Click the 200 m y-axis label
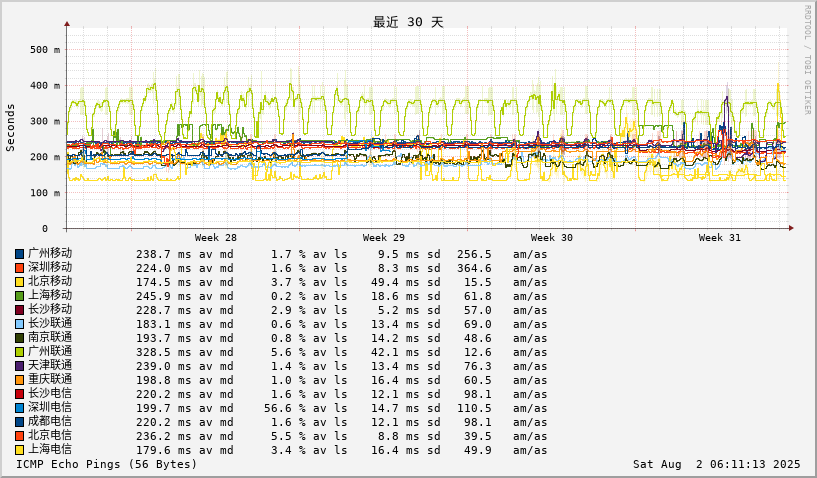817x478 pixels. [x=45, y=157]
